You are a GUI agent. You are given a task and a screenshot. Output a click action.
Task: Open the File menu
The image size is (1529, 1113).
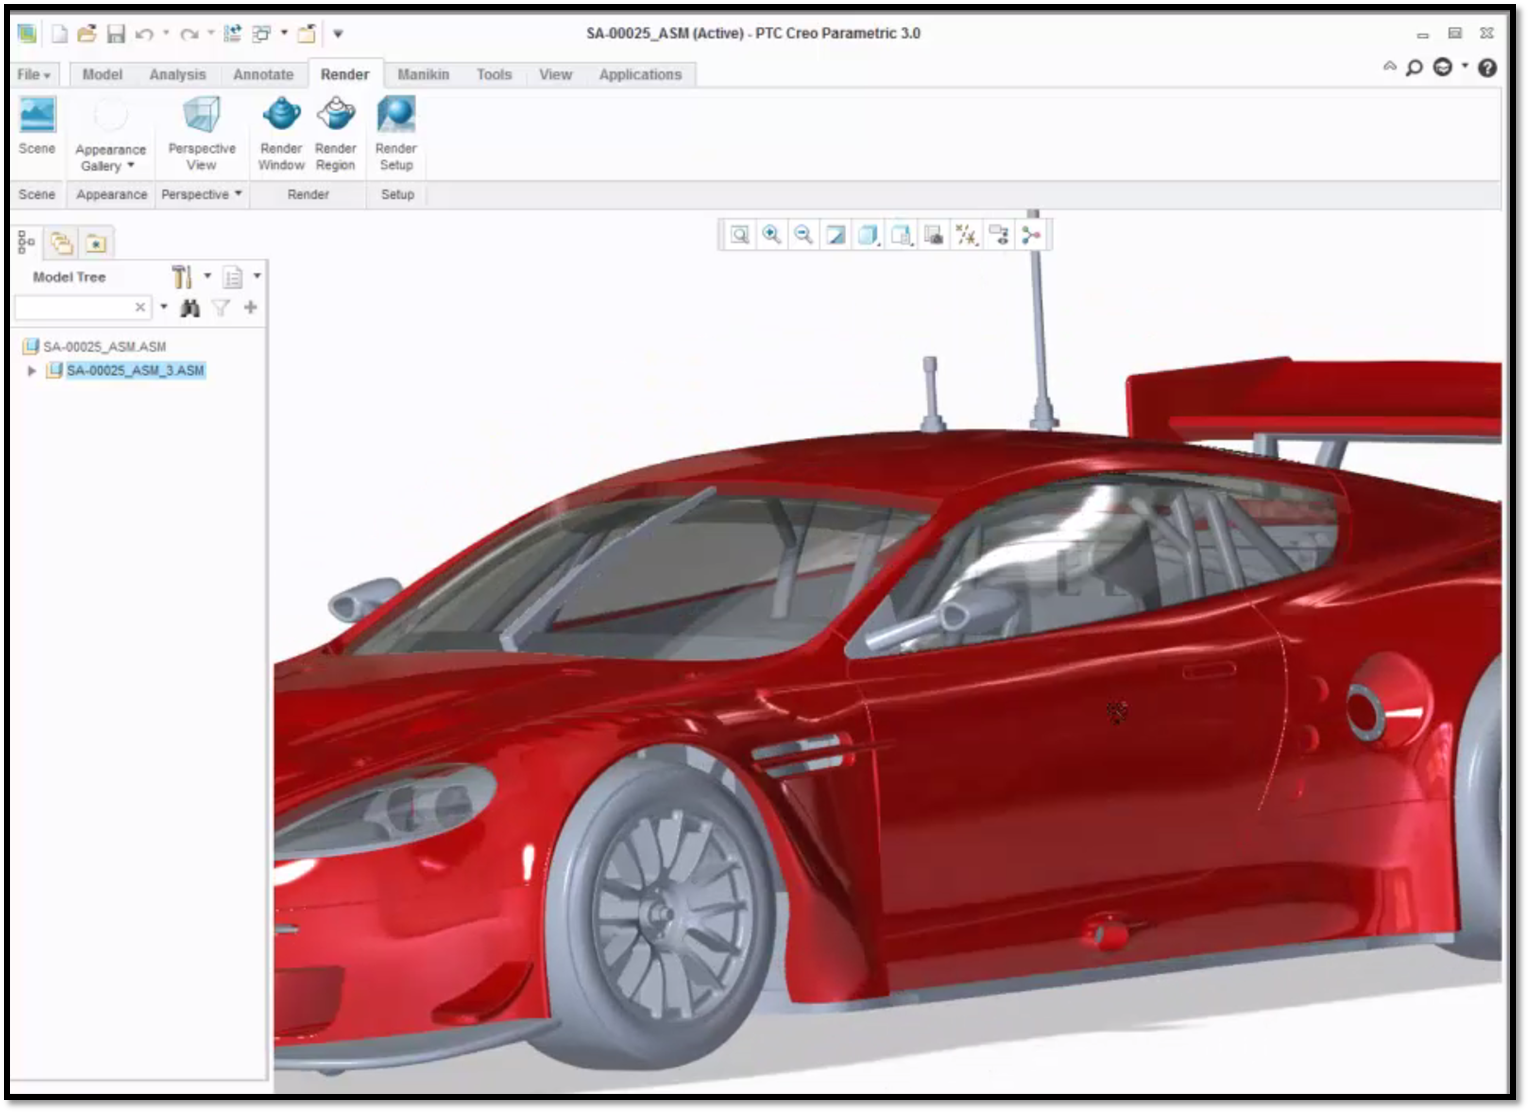[31, 74]
